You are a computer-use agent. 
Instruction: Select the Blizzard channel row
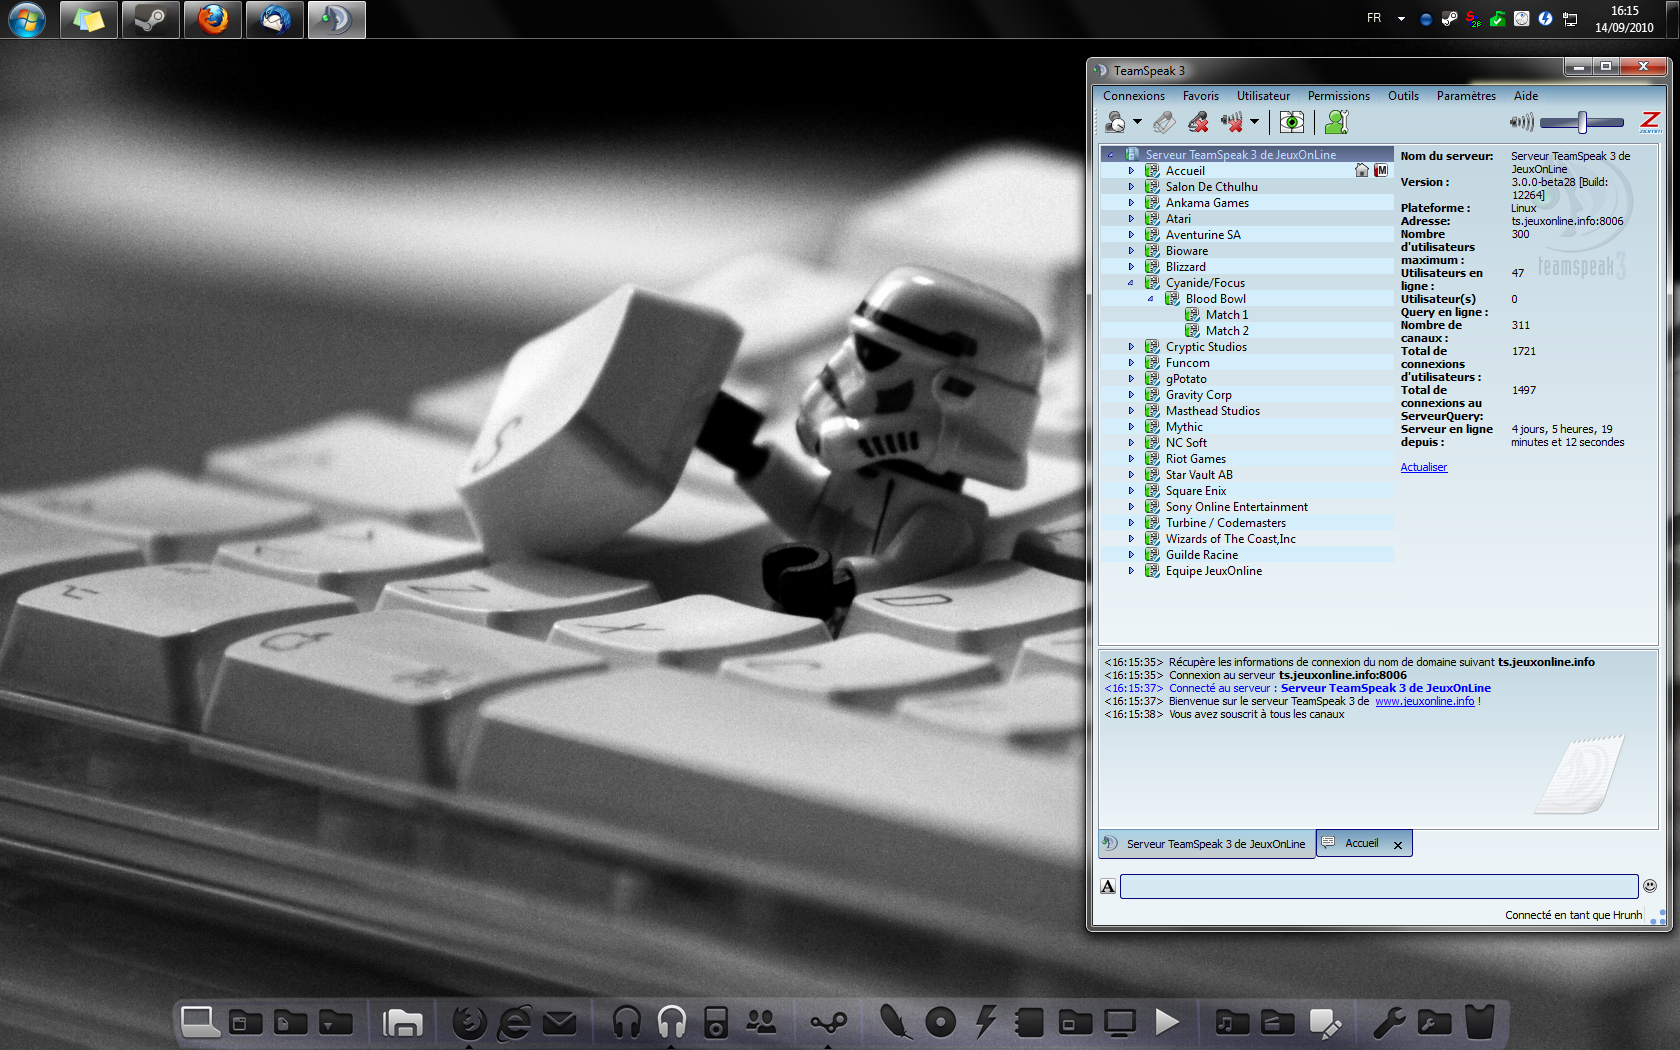coord(1247,267)
